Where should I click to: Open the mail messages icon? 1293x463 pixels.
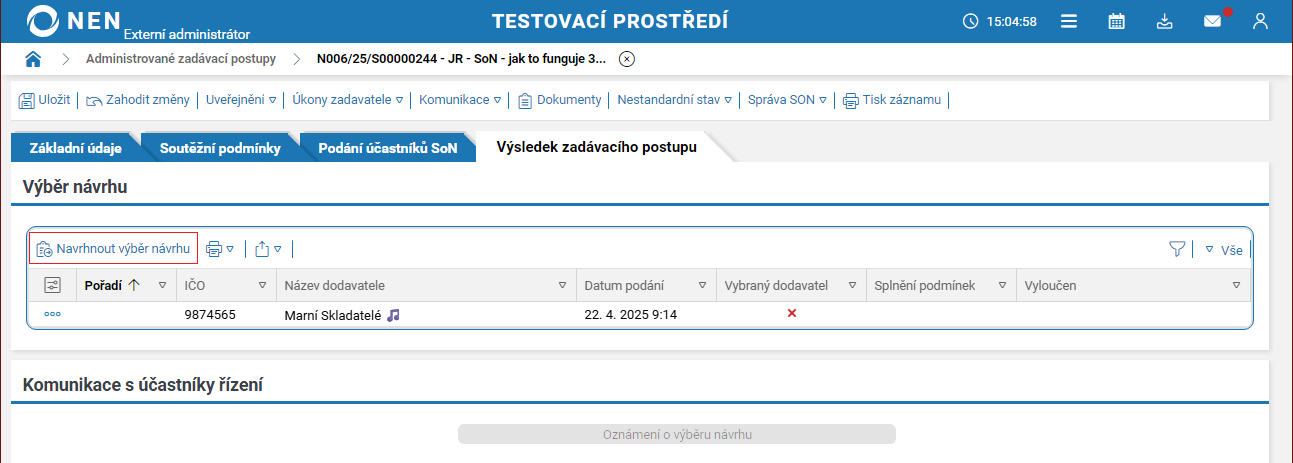(1212, 21)
